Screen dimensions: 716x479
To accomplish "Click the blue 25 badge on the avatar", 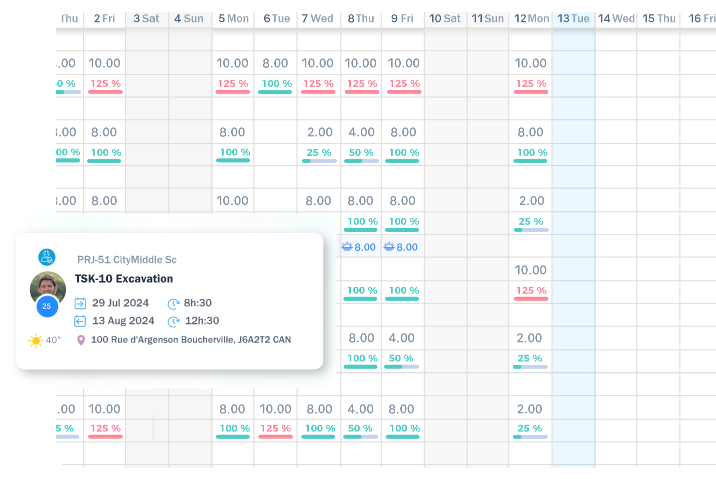I will (46, 306).
